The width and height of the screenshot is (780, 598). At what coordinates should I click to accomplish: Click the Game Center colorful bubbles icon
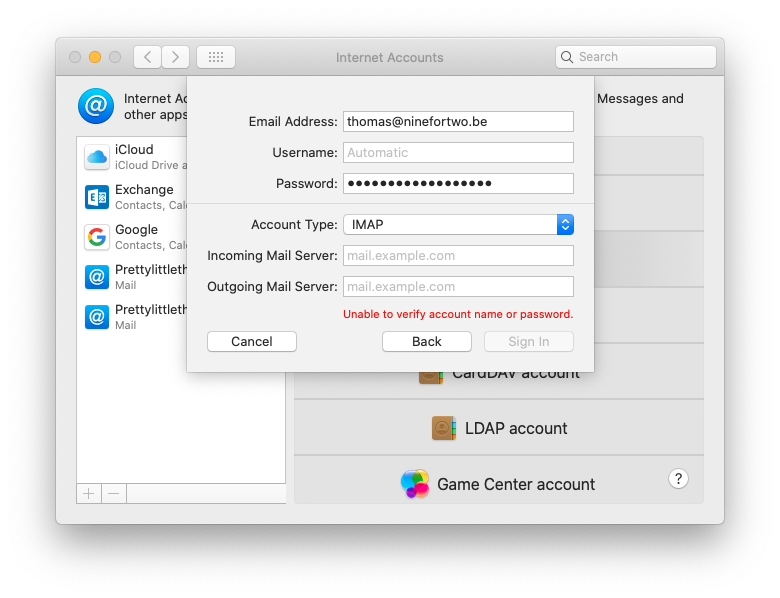click(415, 484)
